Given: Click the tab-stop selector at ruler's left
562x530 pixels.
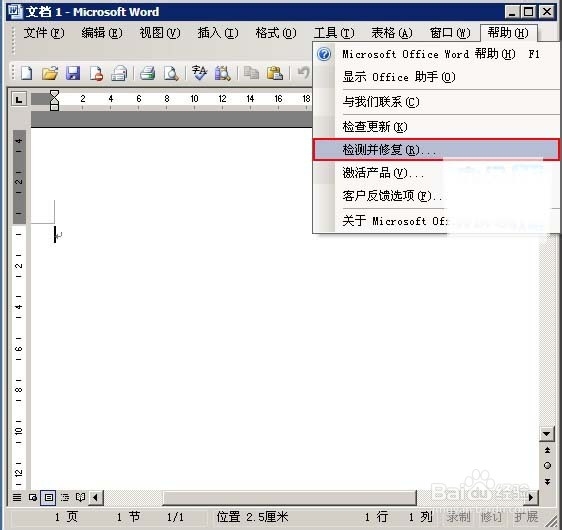Looking at the screenshot, I should coord(19,99).
